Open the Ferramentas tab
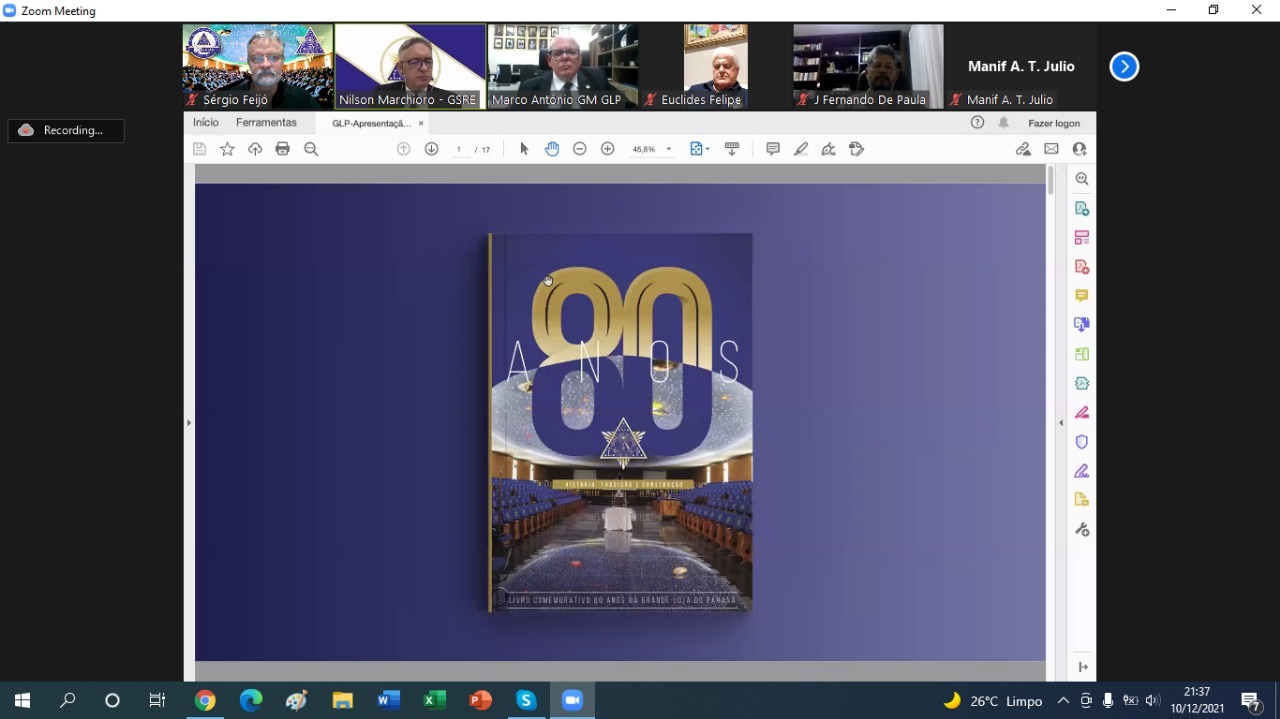This screenshot has height=719, width=1280. click(x=266, y=123)
